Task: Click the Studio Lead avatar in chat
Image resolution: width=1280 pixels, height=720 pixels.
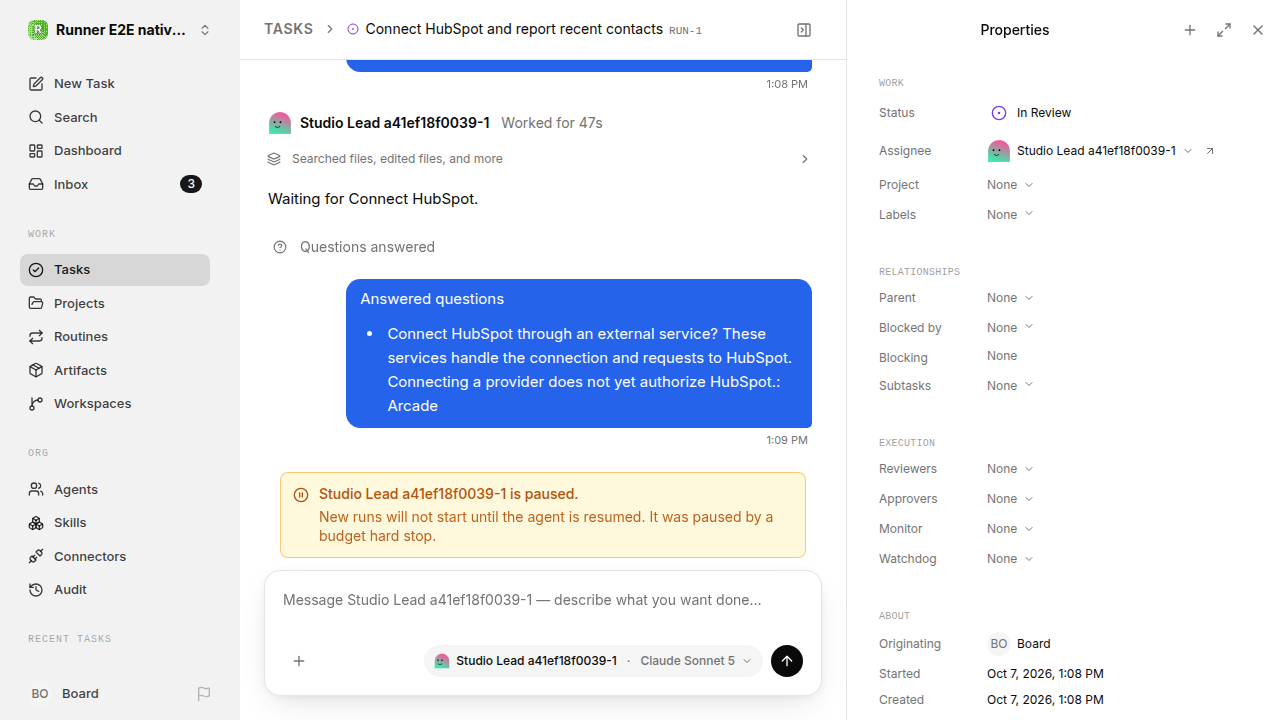Action: coord(280,123)
